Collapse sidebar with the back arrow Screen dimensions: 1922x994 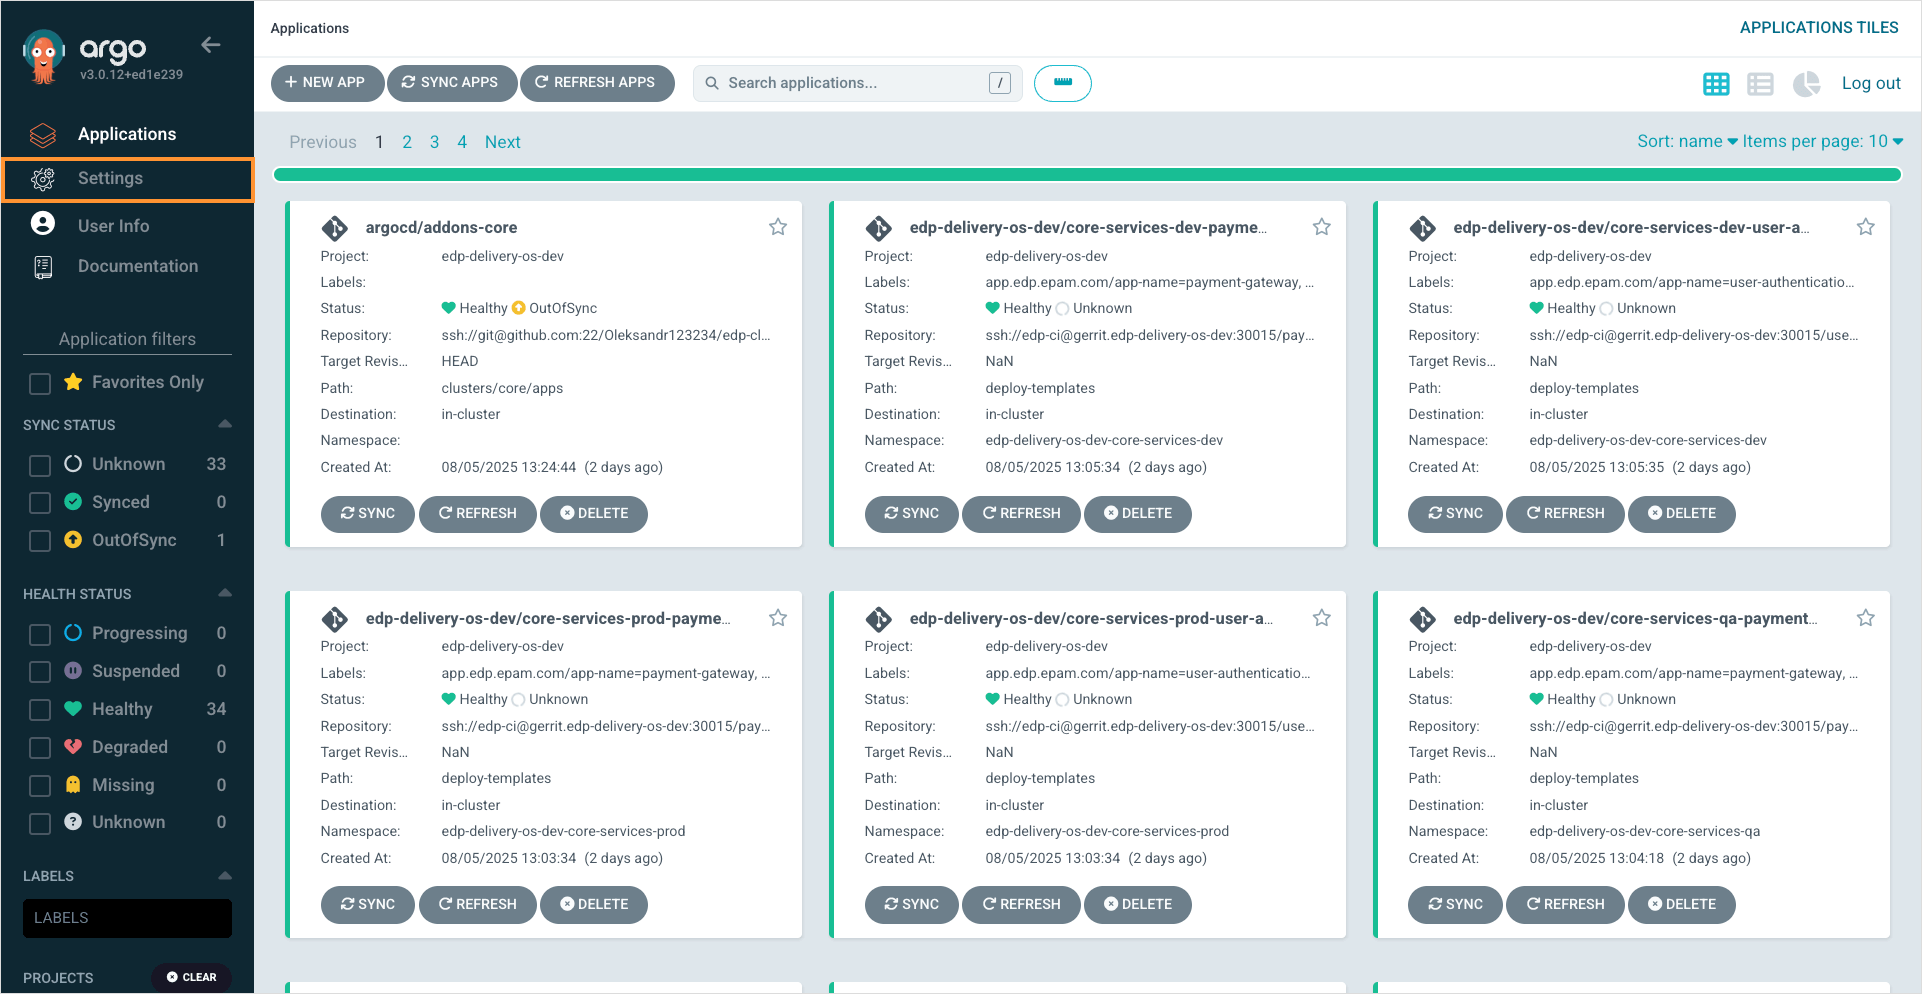point(210,45)
